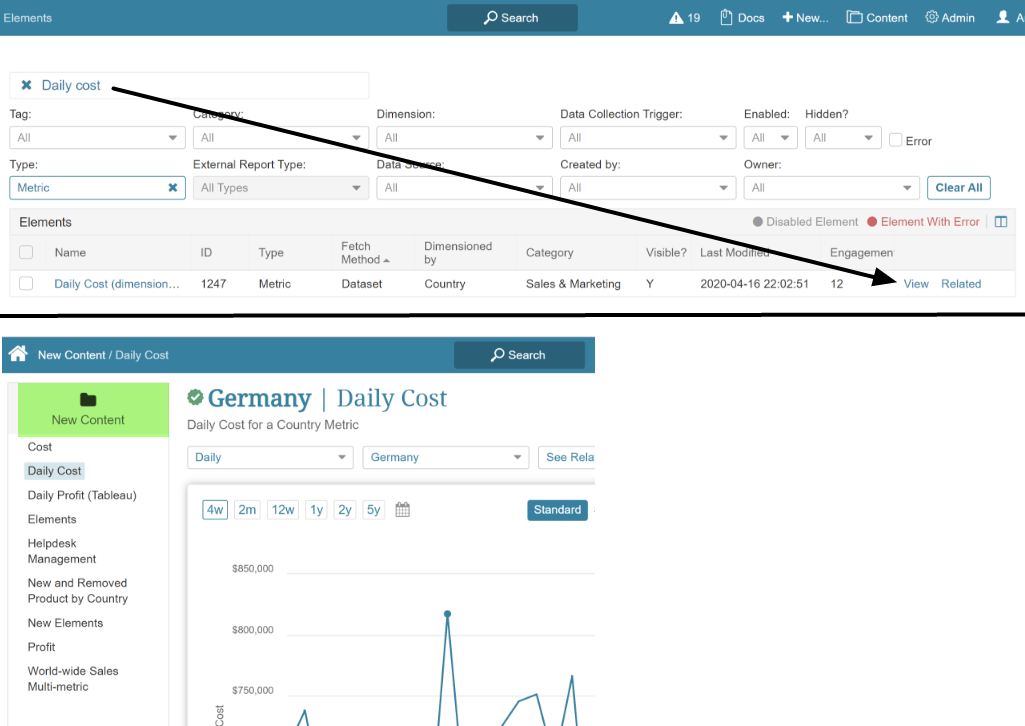The height and width of the screenshot is (726, 1025).
Task: Sort by the Name column
Action: [70, 252]
